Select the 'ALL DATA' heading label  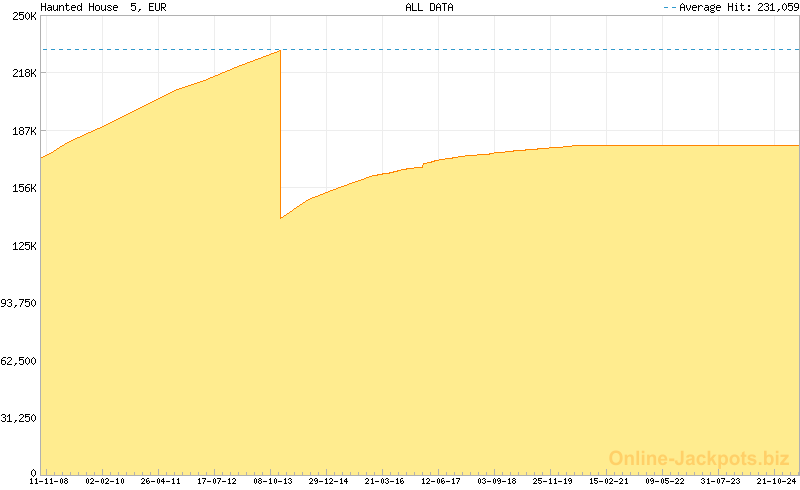(428, 7)
